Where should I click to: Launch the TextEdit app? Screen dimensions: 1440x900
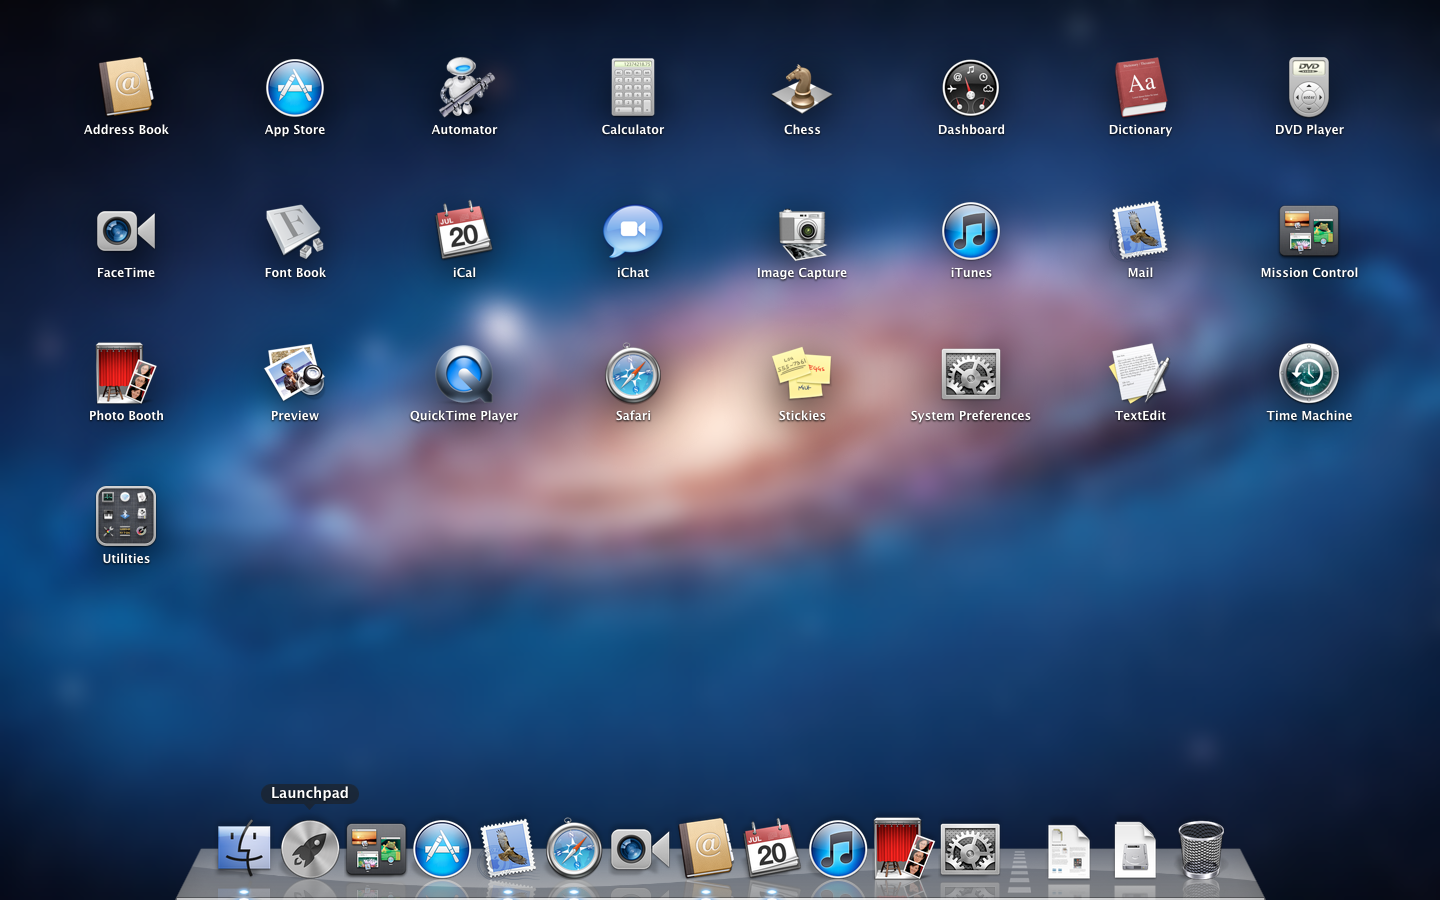pos(1140,374)
